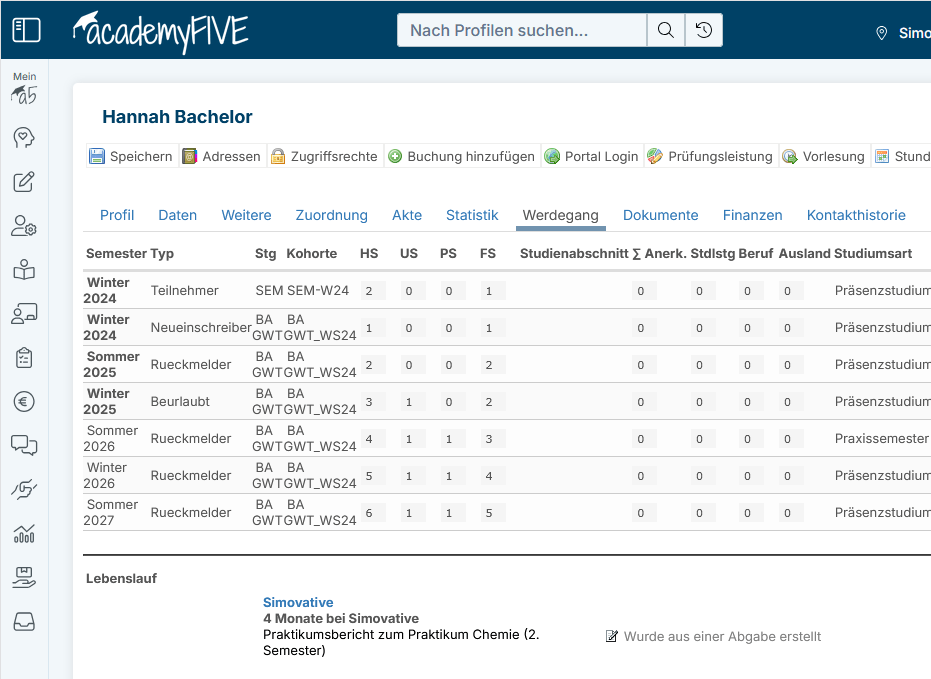Open the inbox tray sidebar icon

[24, 621]
